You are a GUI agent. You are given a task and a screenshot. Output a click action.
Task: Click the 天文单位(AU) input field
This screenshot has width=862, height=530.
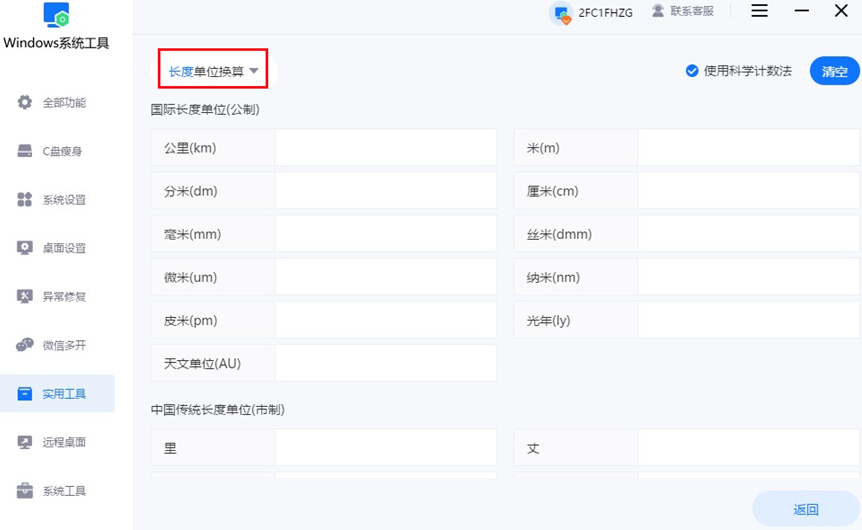385,363
